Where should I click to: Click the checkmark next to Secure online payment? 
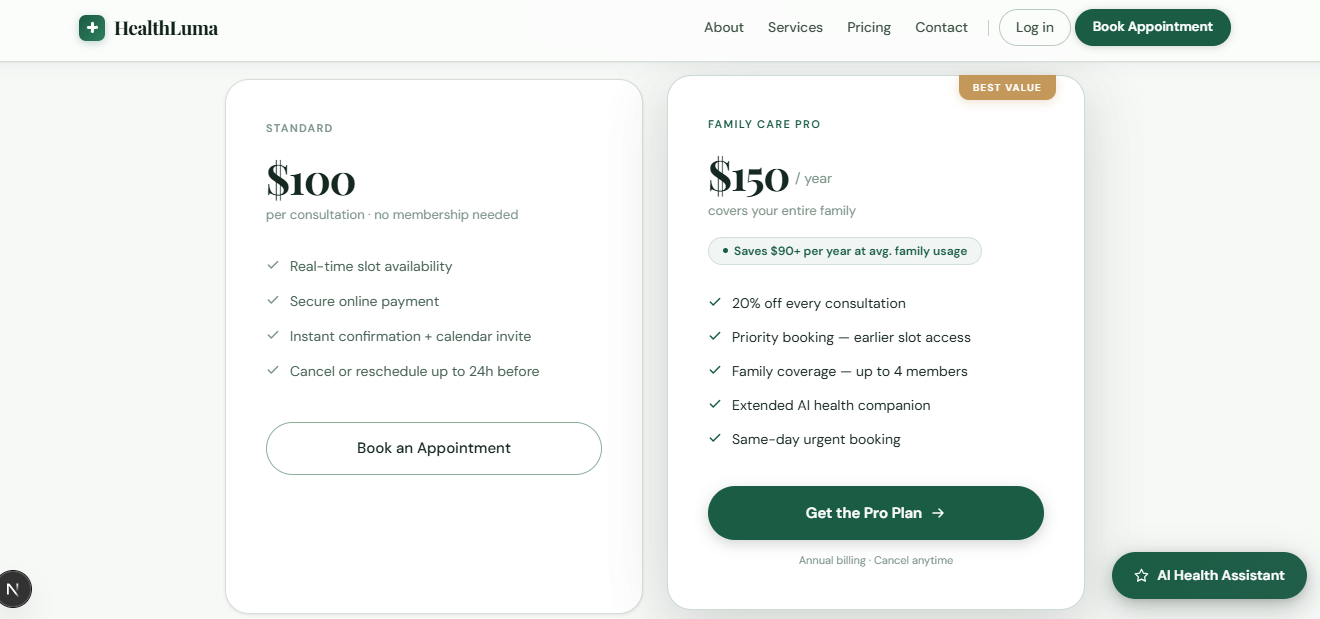273,301
